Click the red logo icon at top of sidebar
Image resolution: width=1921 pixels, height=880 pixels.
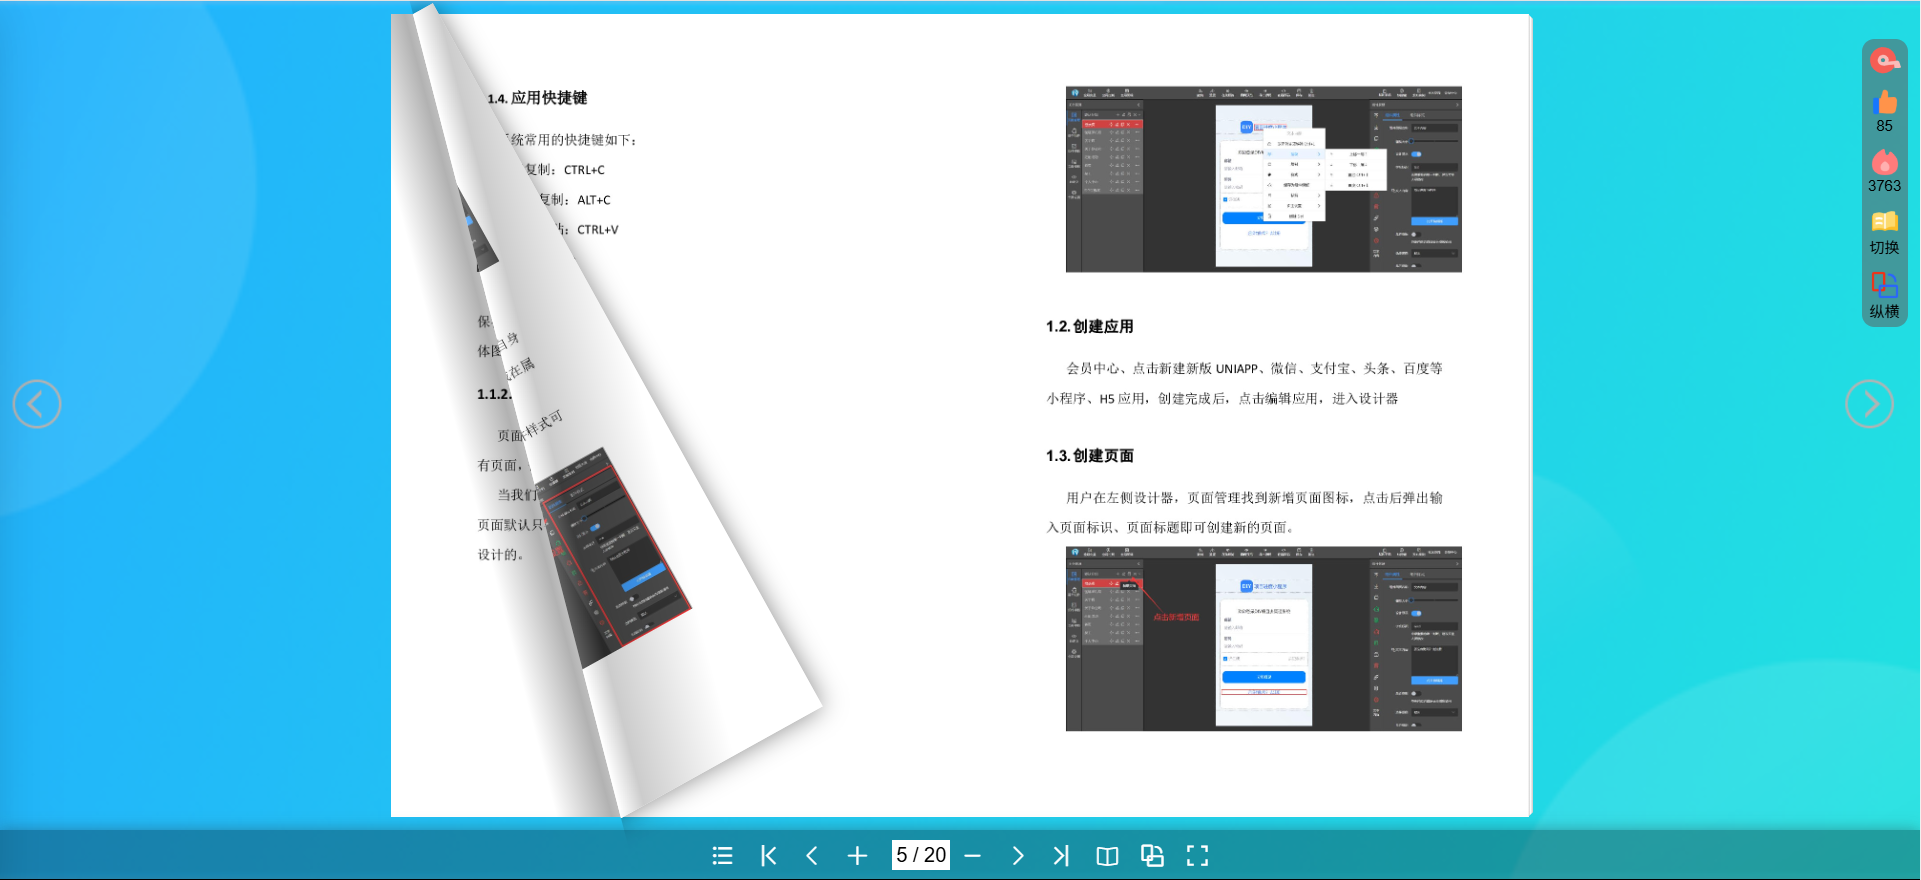1885,61
